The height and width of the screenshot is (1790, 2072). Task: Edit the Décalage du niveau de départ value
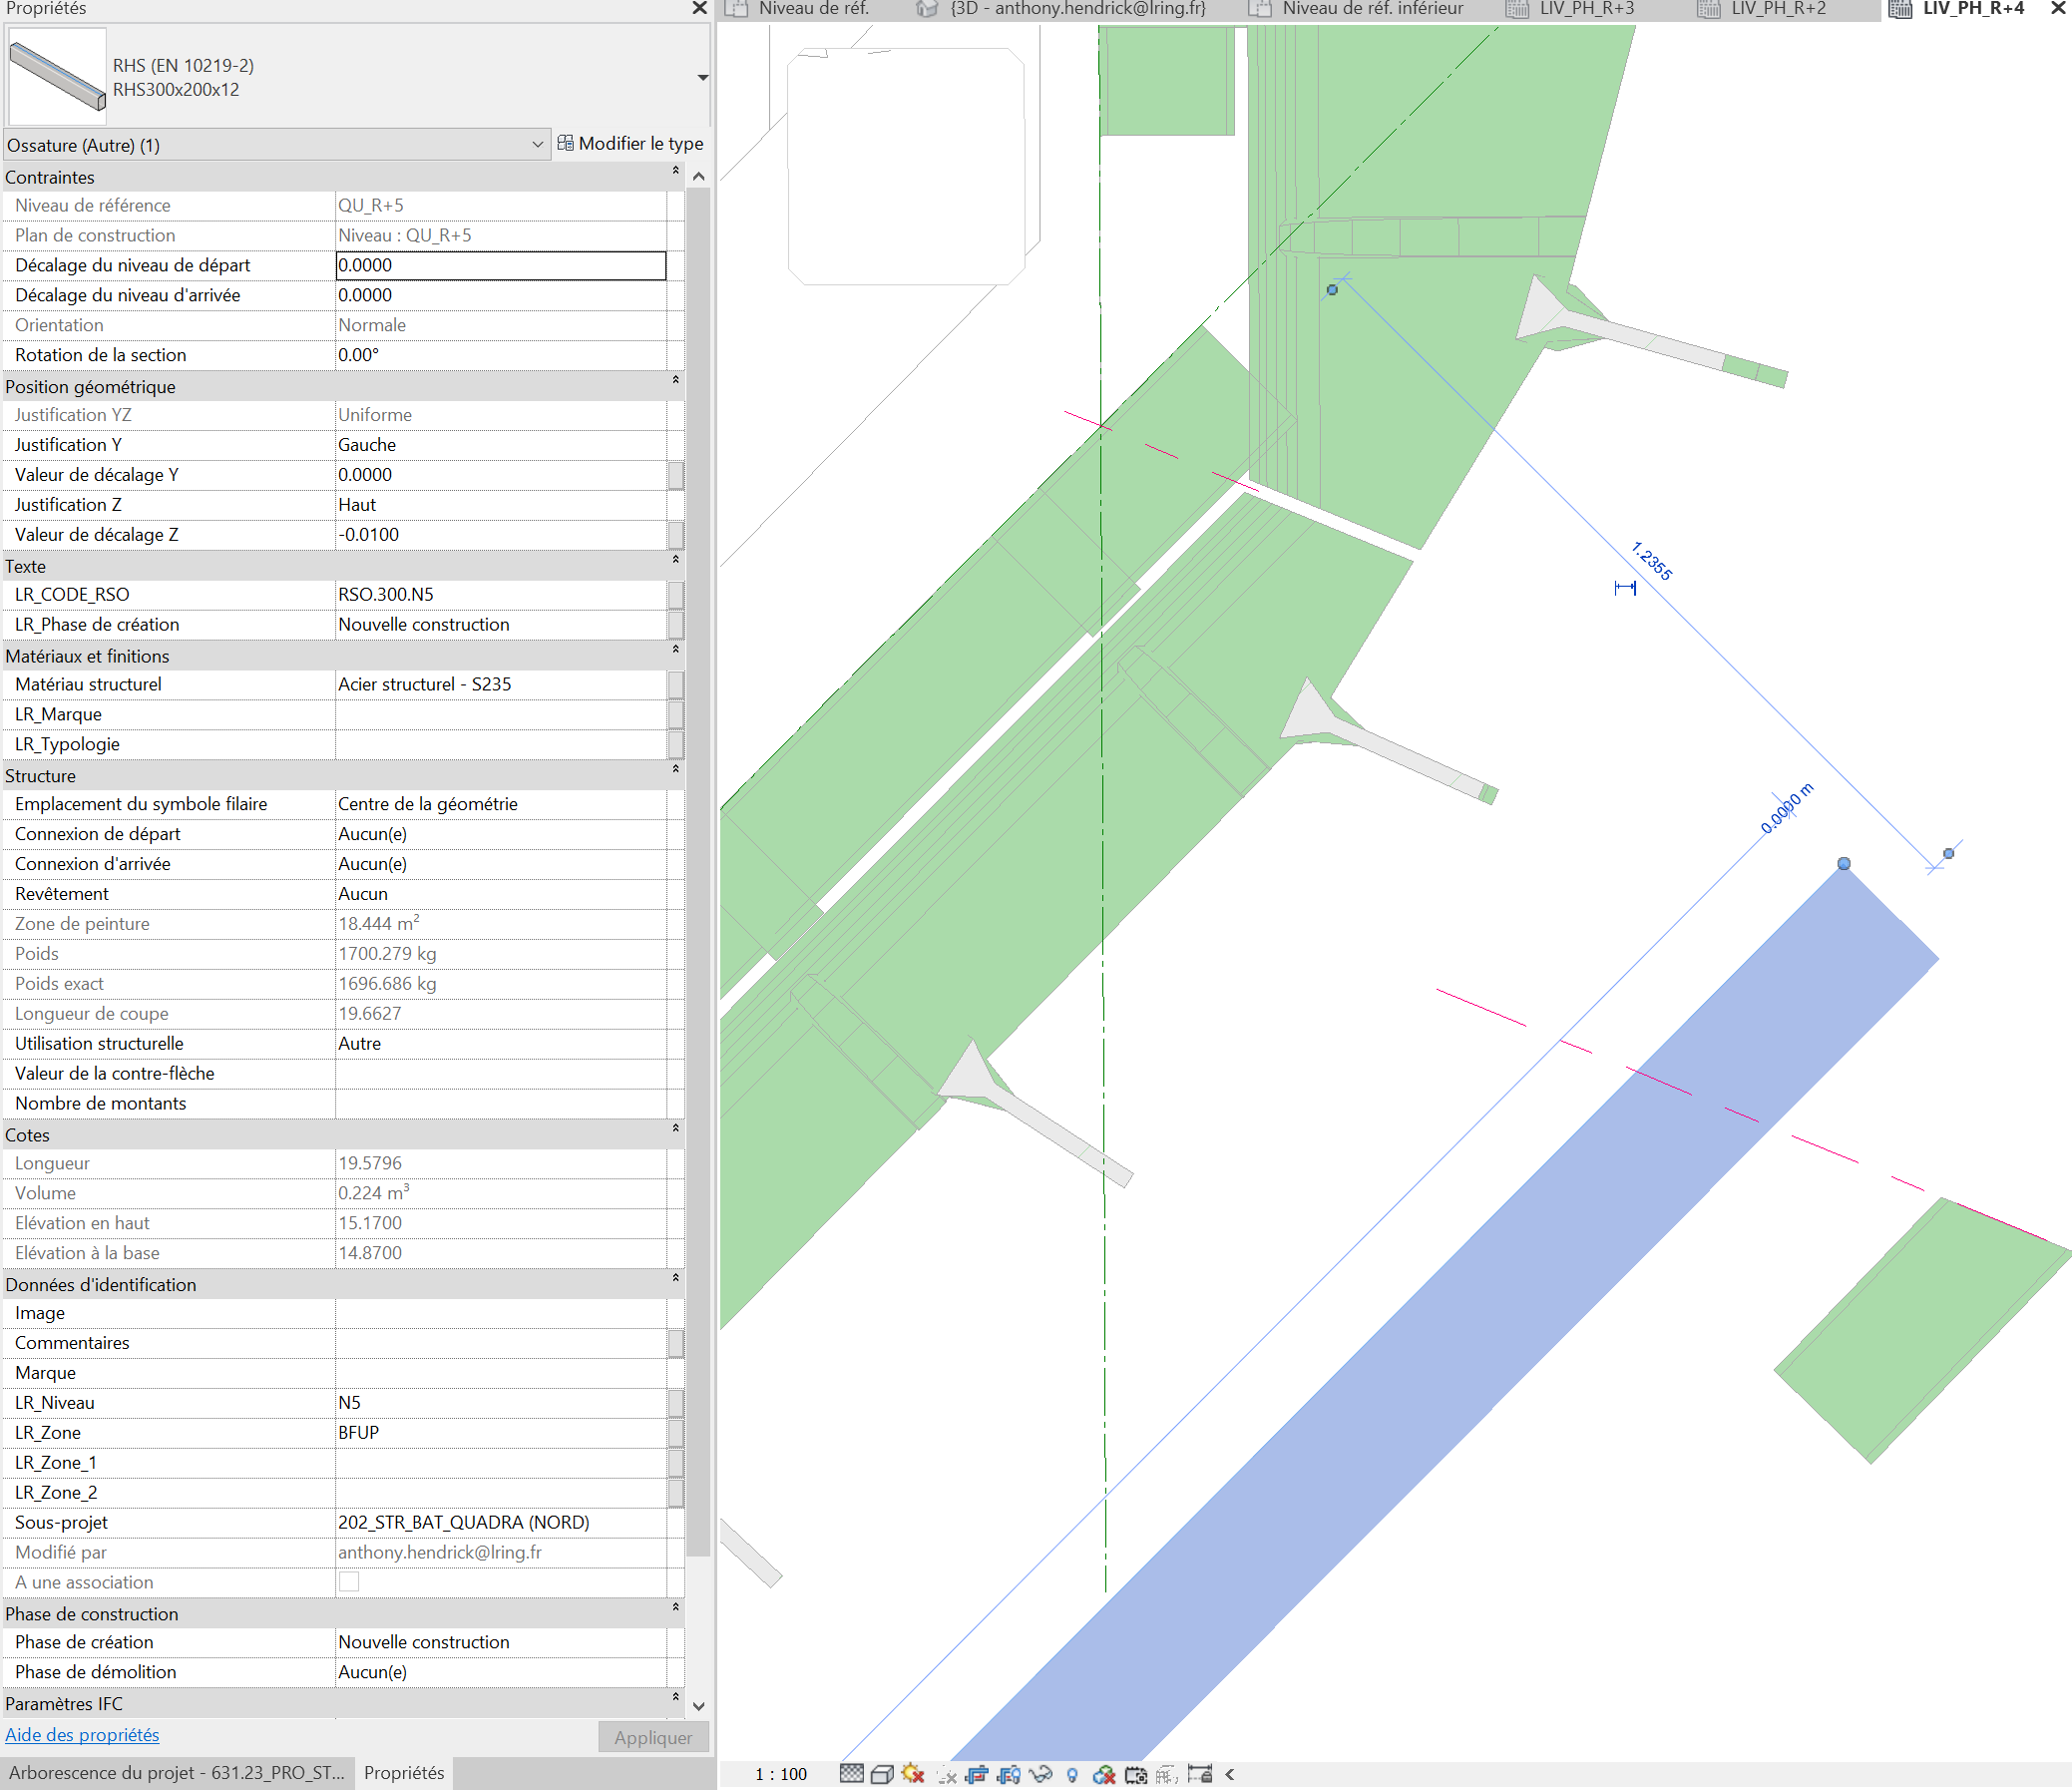(x=500, y=266)
